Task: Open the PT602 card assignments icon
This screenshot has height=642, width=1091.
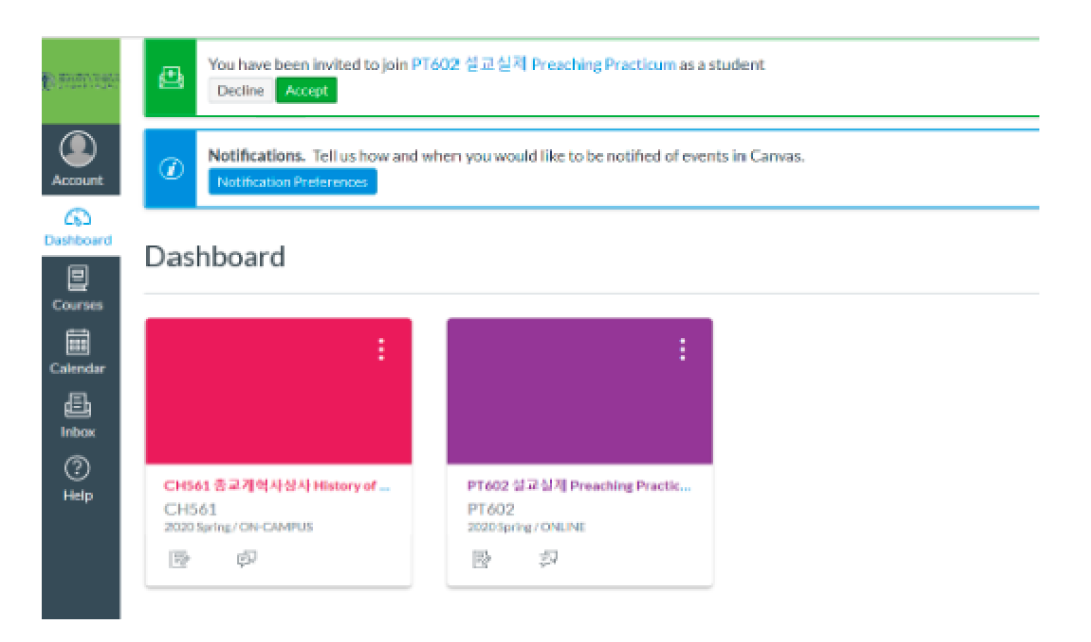Action: (482, 559)
